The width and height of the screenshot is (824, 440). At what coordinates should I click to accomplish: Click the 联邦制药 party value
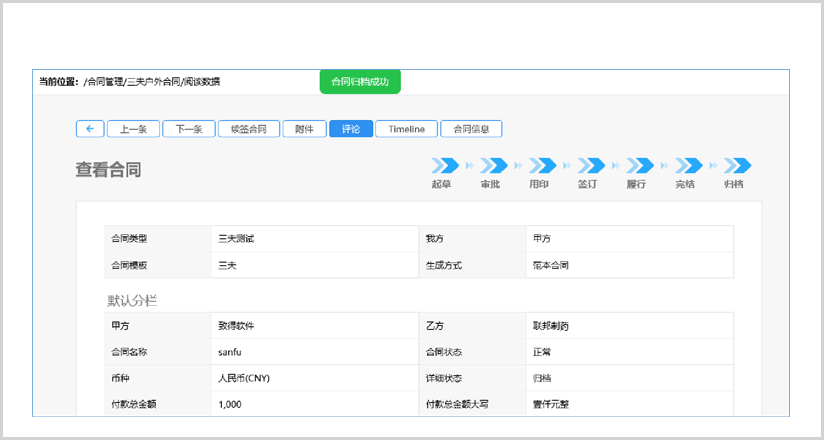[x=551, y=326]
